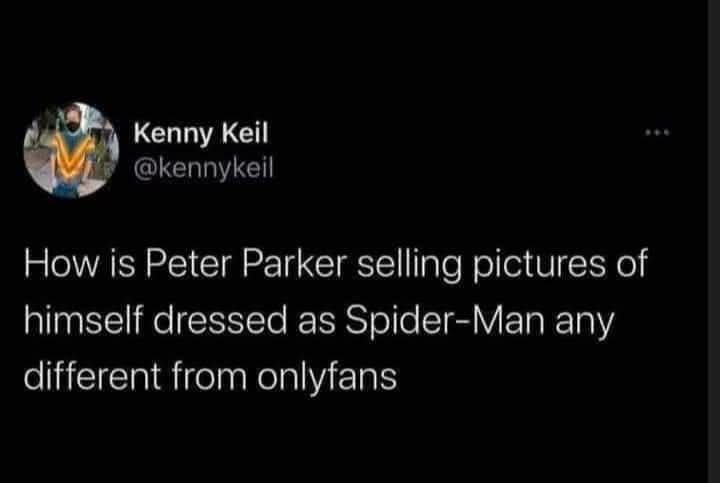Open the Kenny Keil display name link
Image resolution: width=720 pixels, height=483 pixels.
click(201, 134)
